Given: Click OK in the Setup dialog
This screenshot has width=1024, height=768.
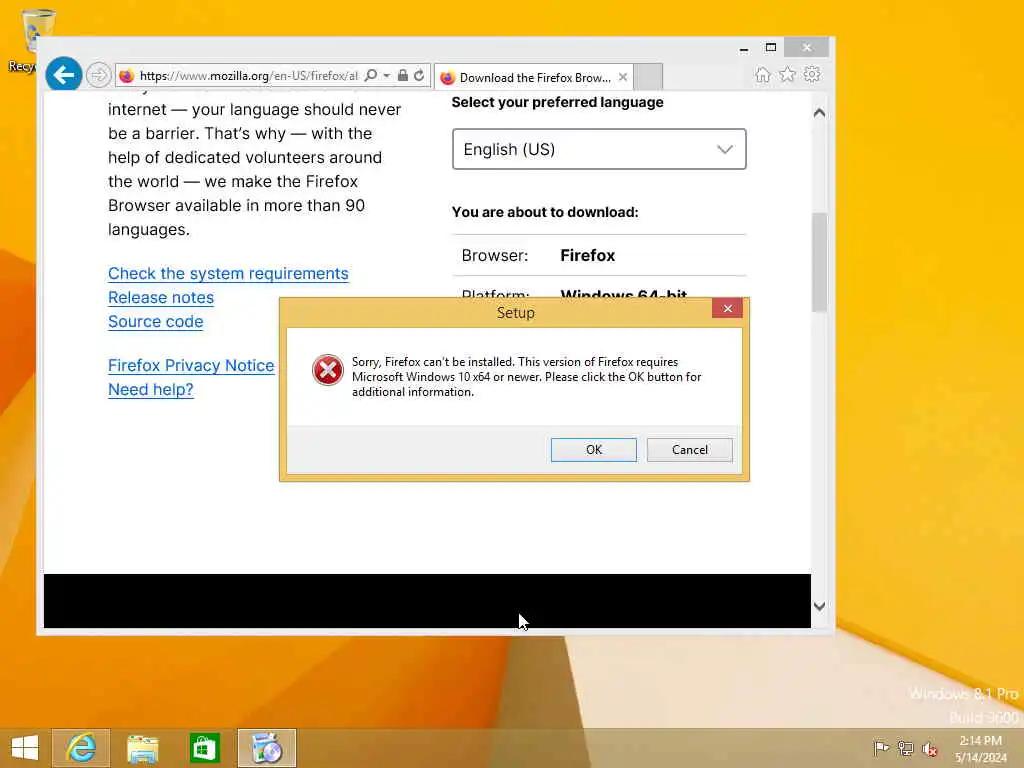Looking at the screenshot, I should point(594,450).
